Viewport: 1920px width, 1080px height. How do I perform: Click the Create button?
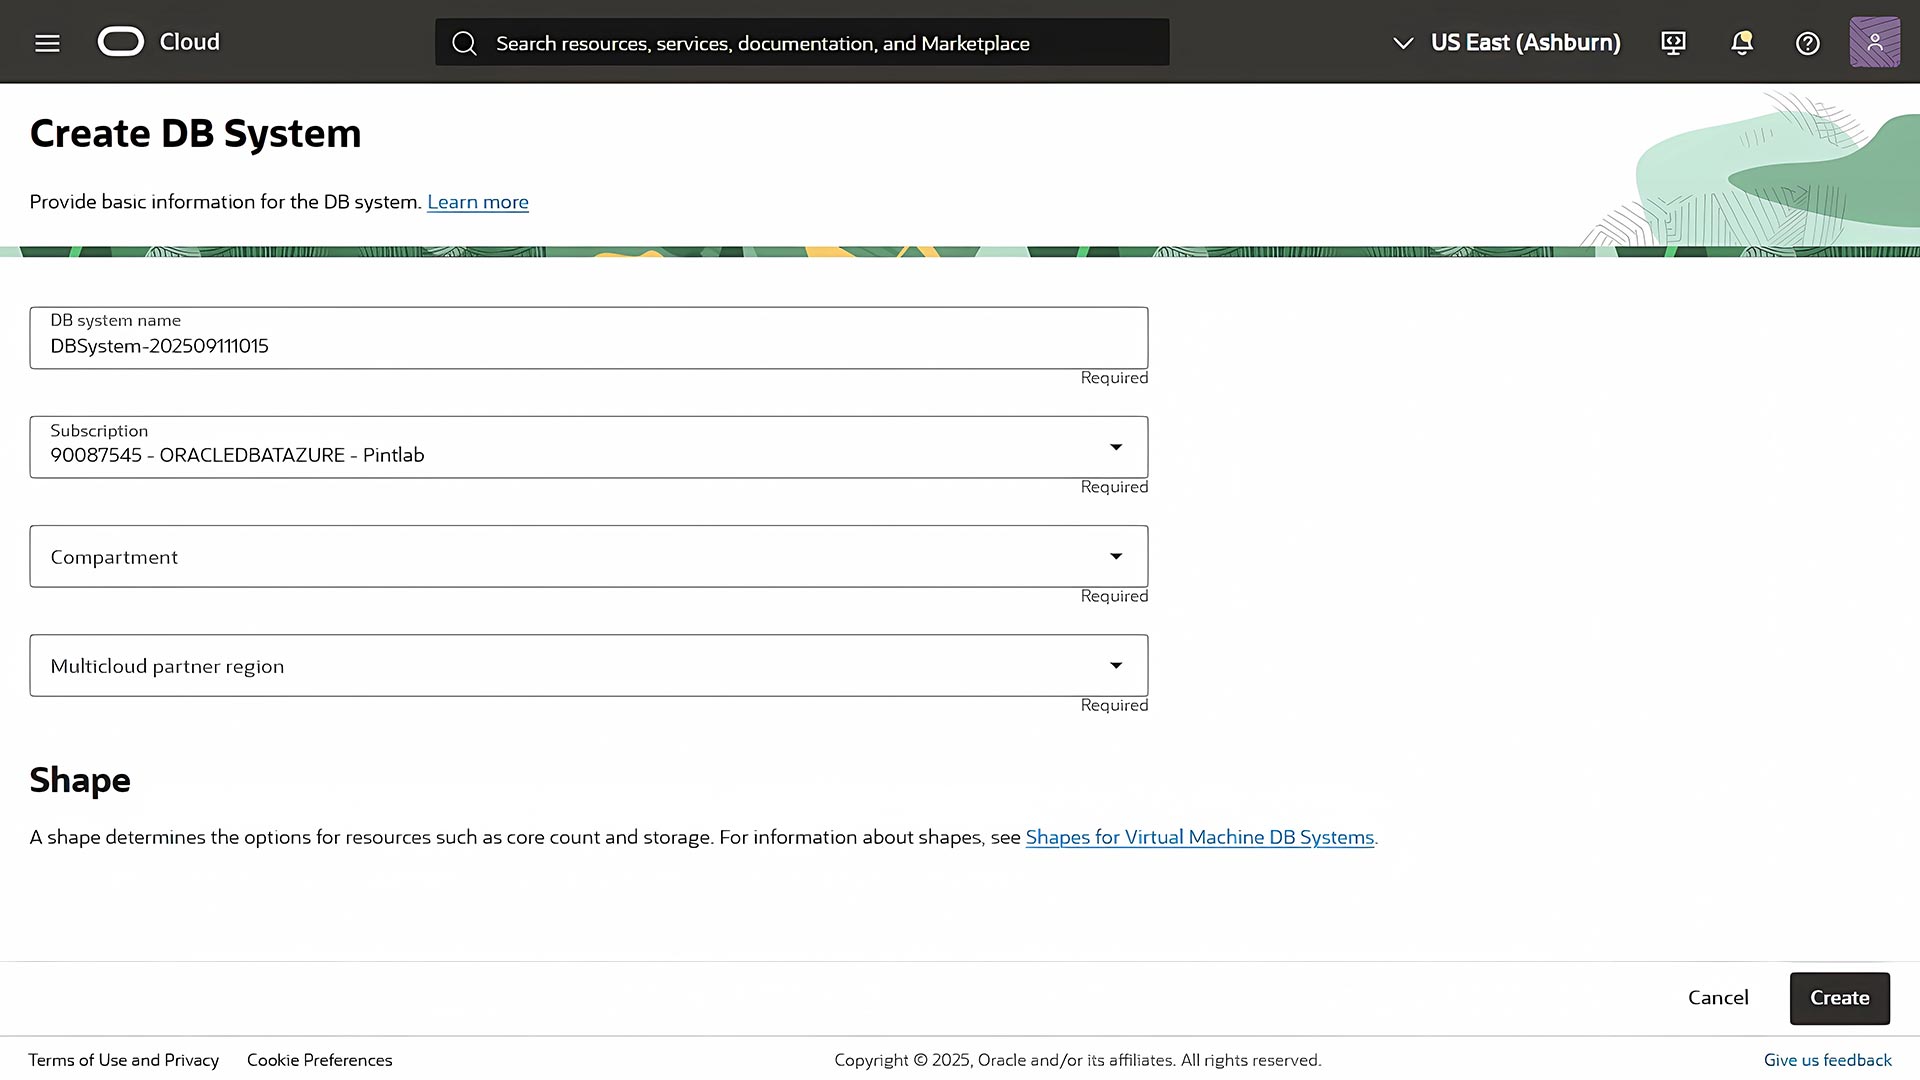[1839, 997]
